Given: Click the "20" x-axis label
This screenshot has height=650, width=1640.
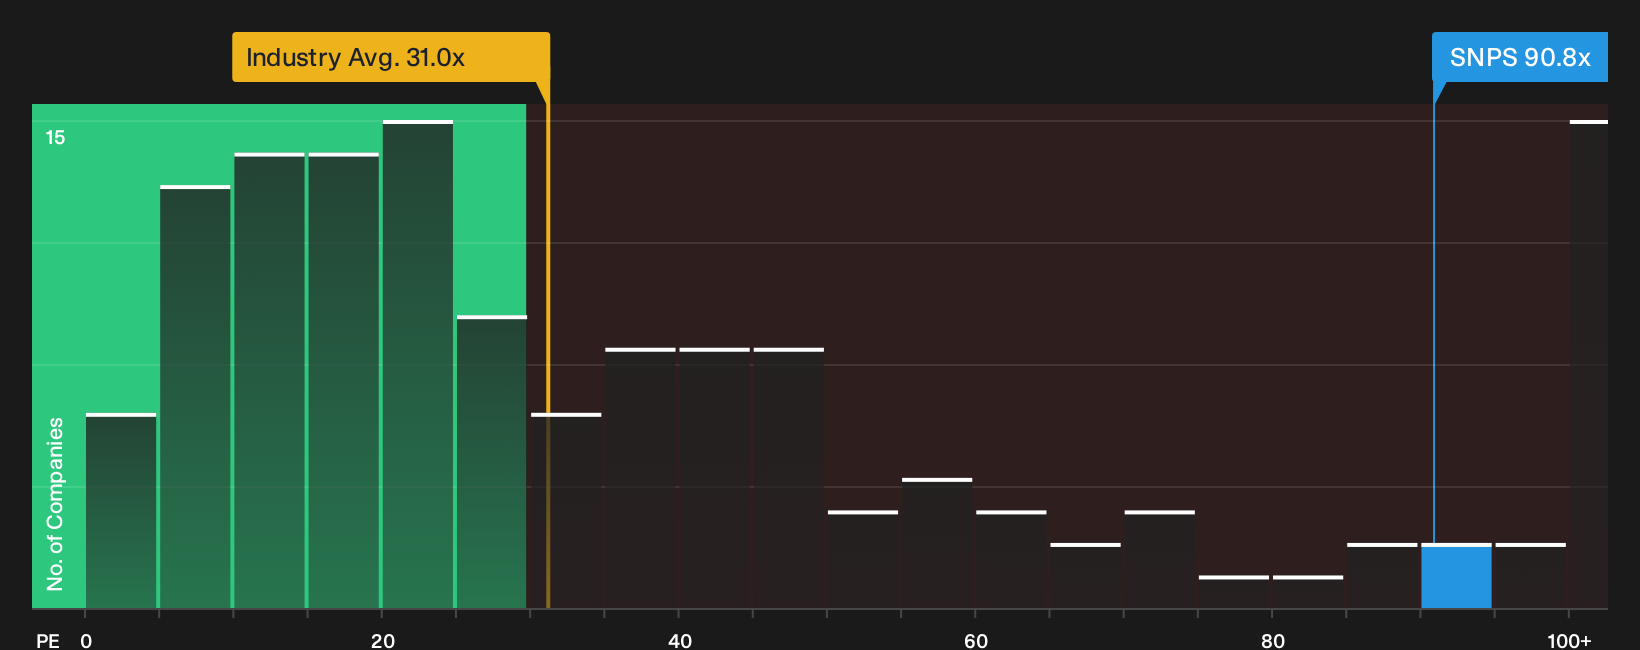Looking at the screenshot, I should click(383, 640).
